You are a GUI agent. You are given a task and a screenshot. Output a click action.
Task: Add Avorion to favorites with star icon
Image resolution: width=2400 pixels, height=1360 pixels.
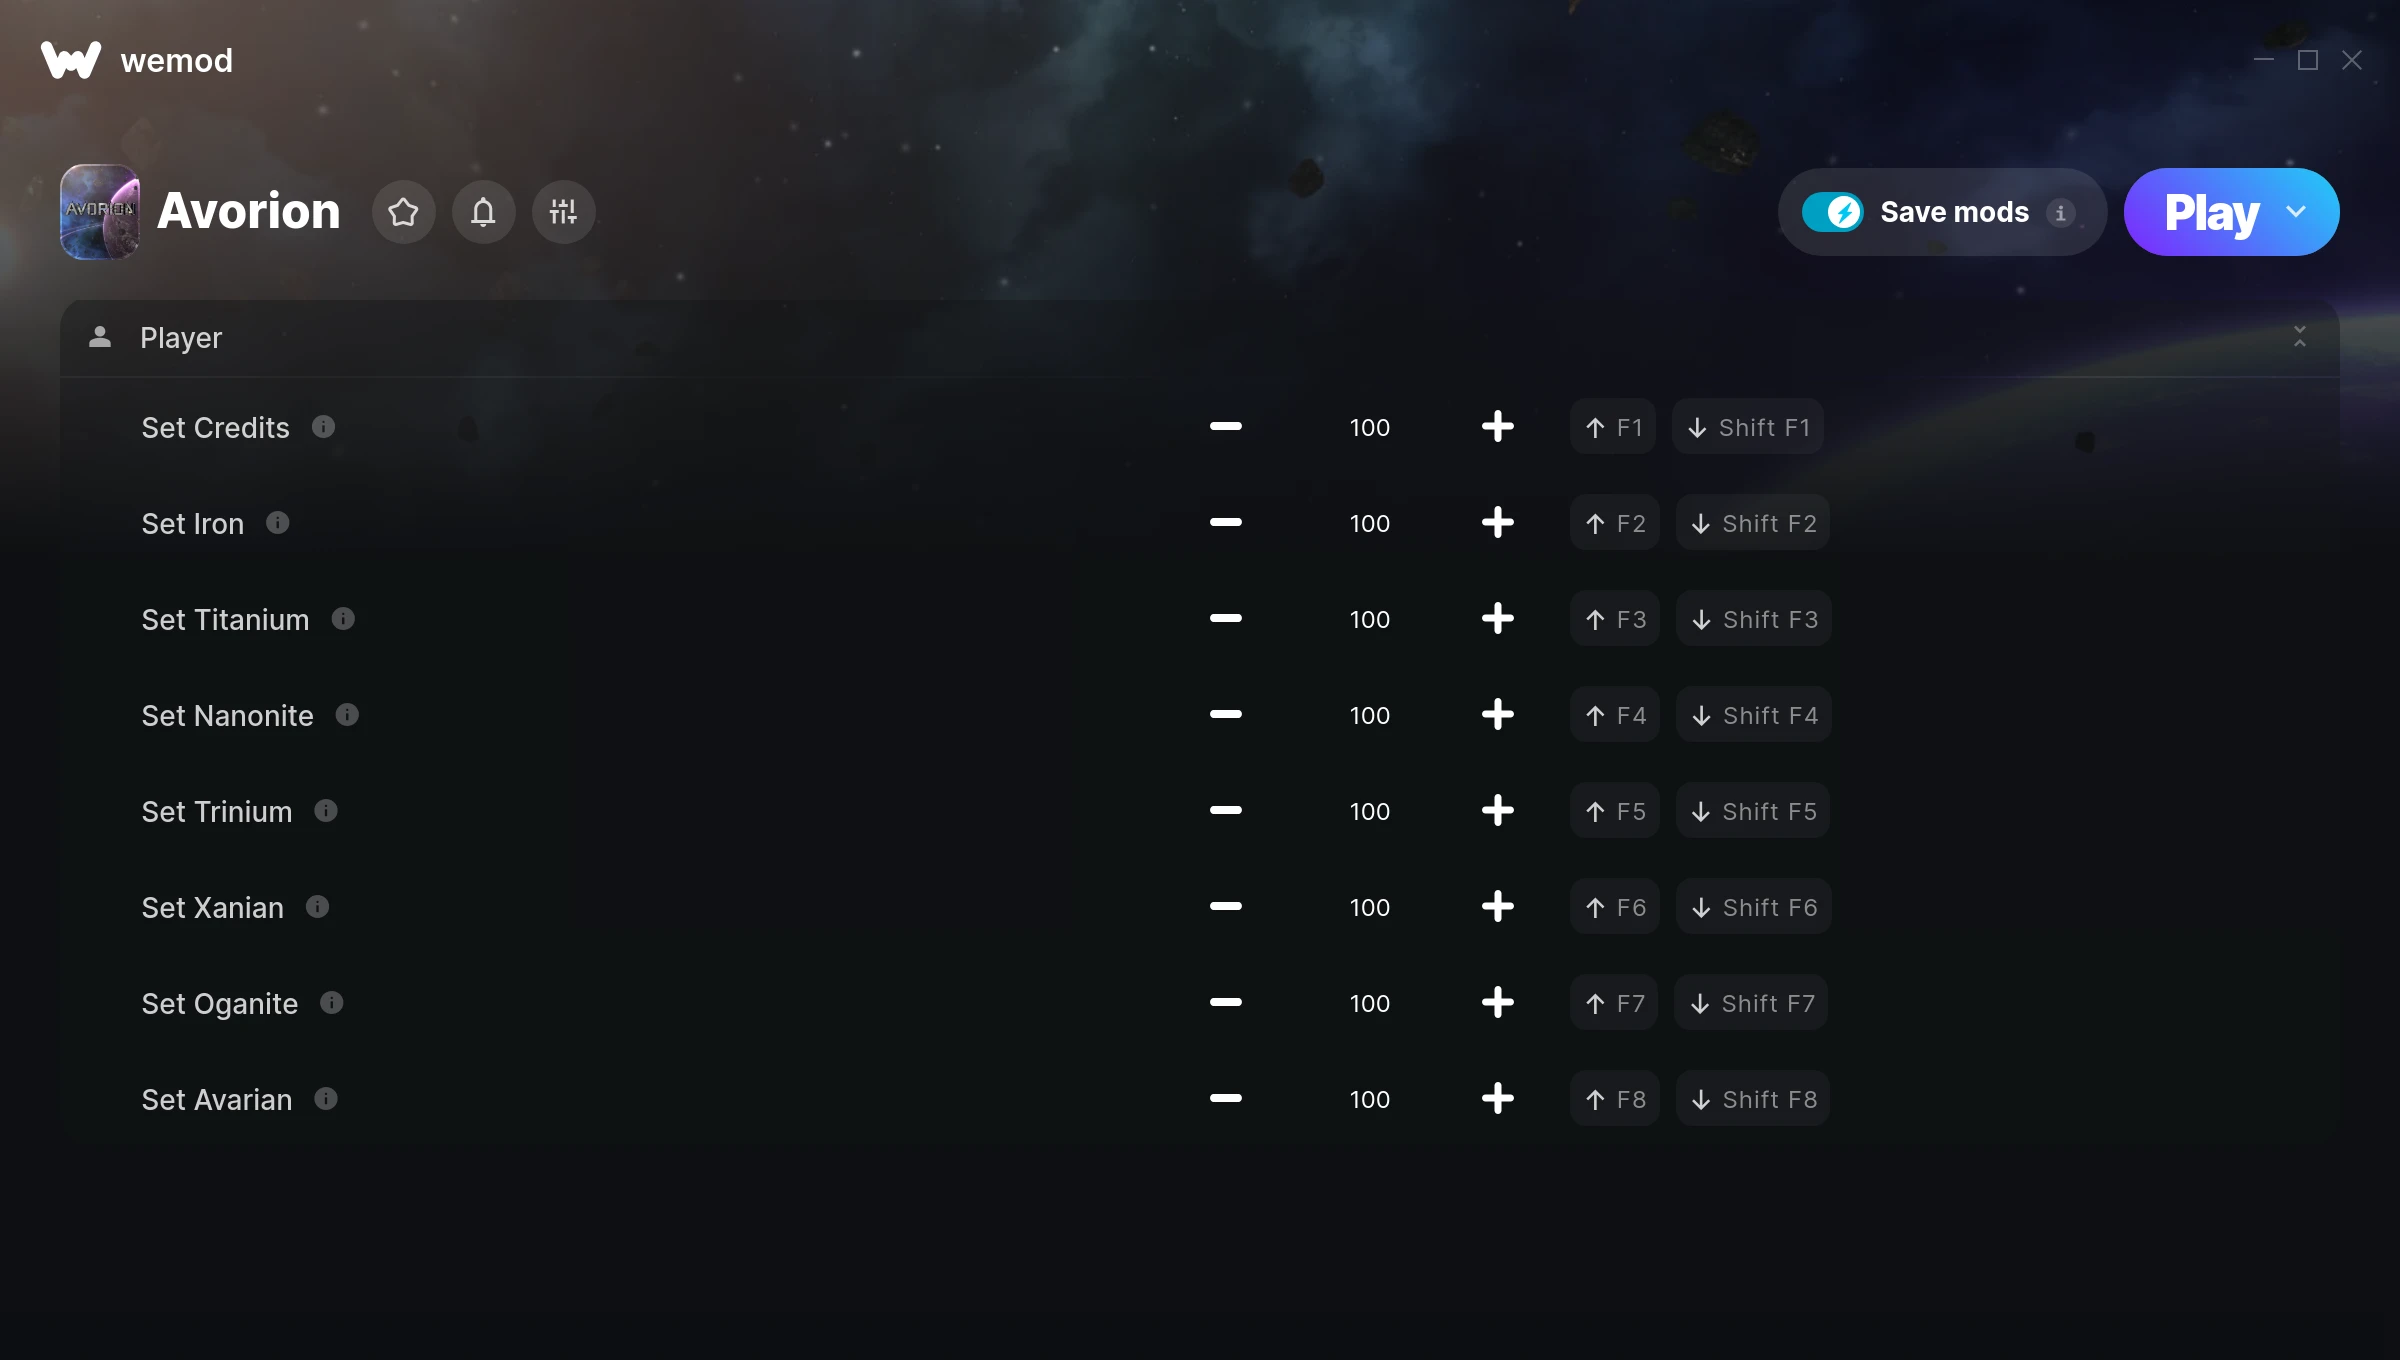[x=403, y=212]
